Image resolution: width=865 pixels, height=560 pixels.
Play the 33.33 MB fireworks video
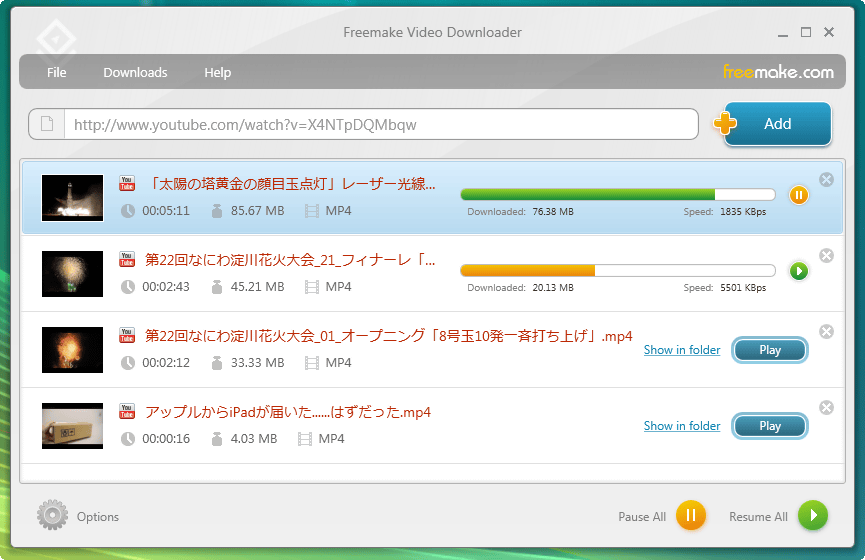[x=770, y=350]
